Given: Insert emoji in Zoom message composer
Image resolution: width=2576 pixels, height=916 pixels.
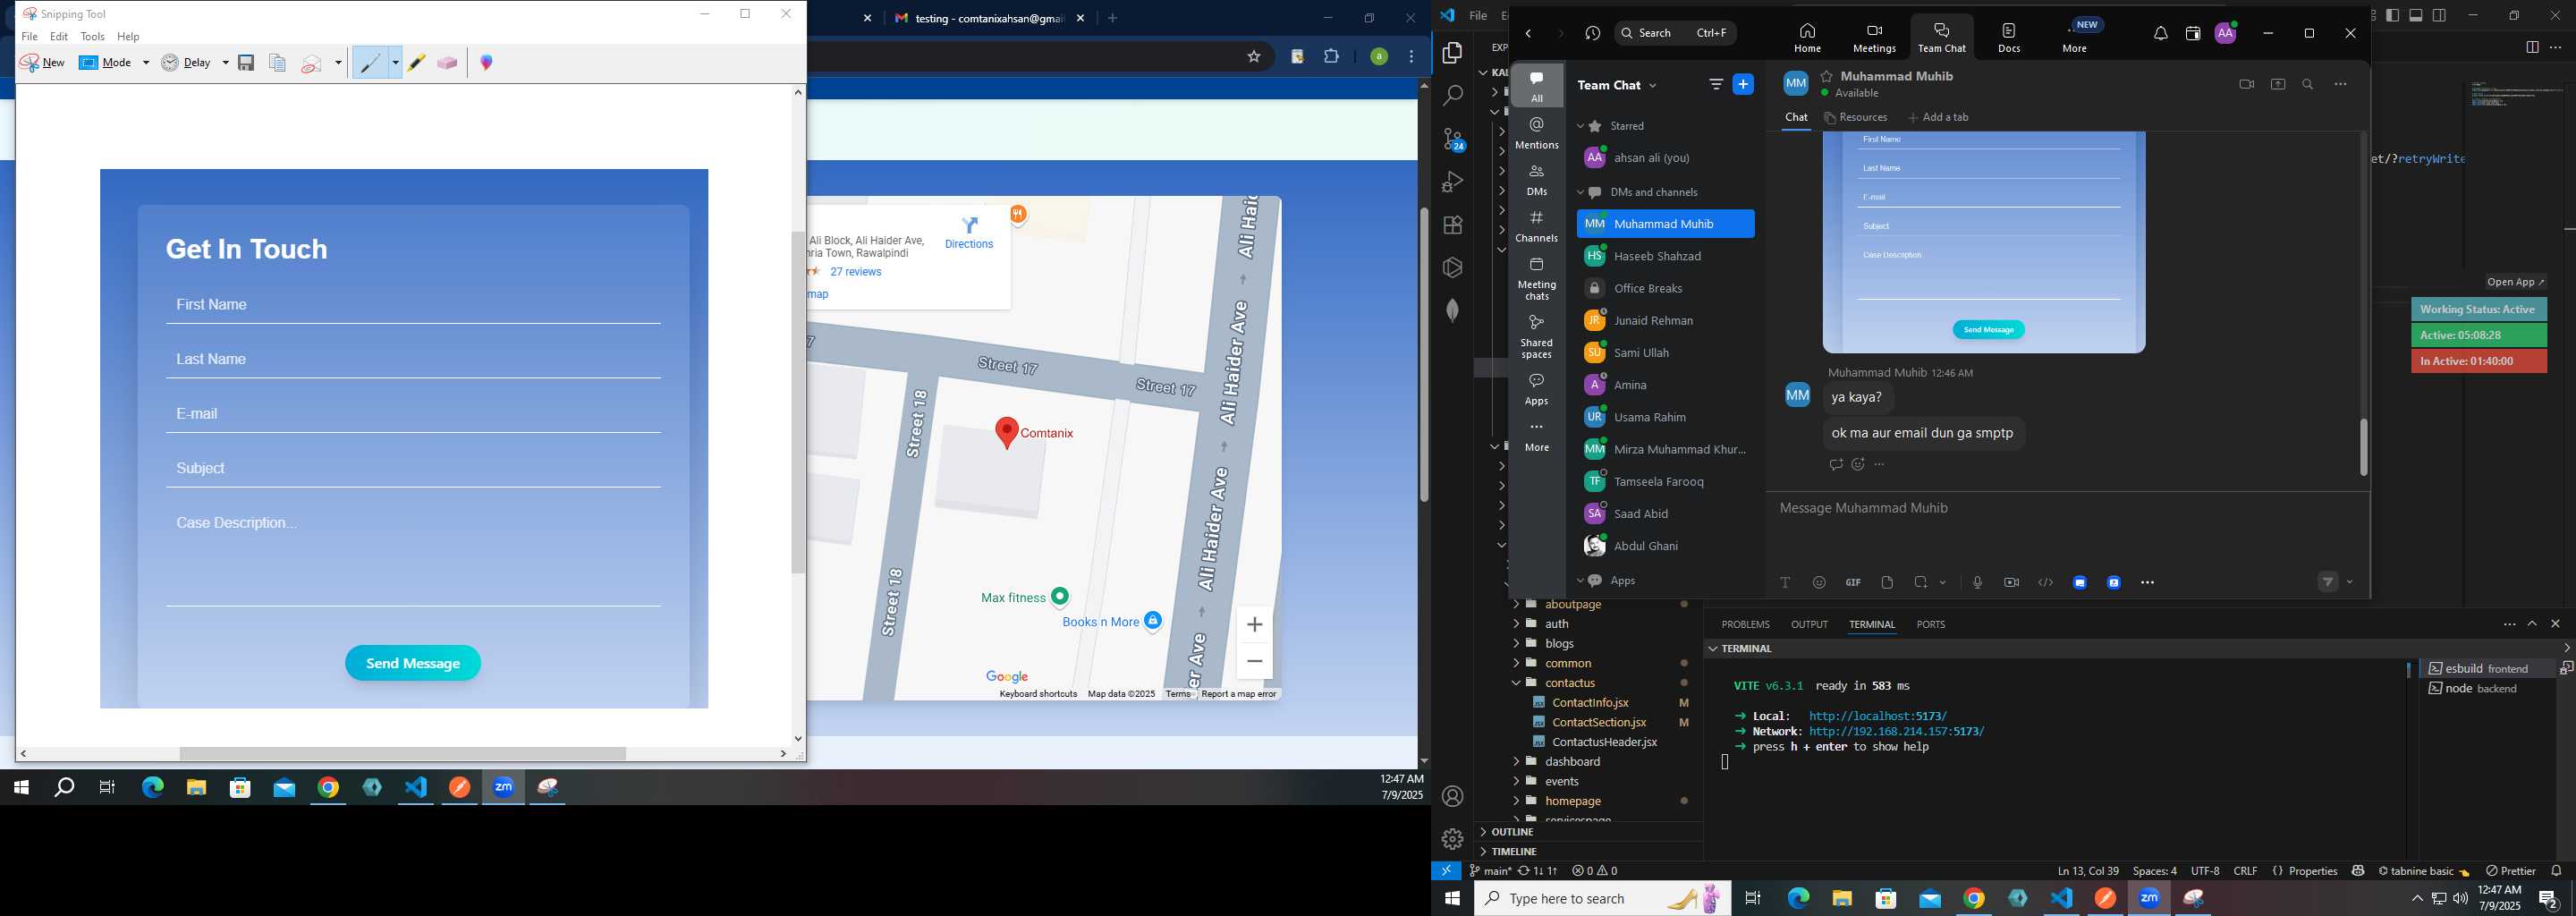Looking at the screenshot, I should (x=1819, y=583).
